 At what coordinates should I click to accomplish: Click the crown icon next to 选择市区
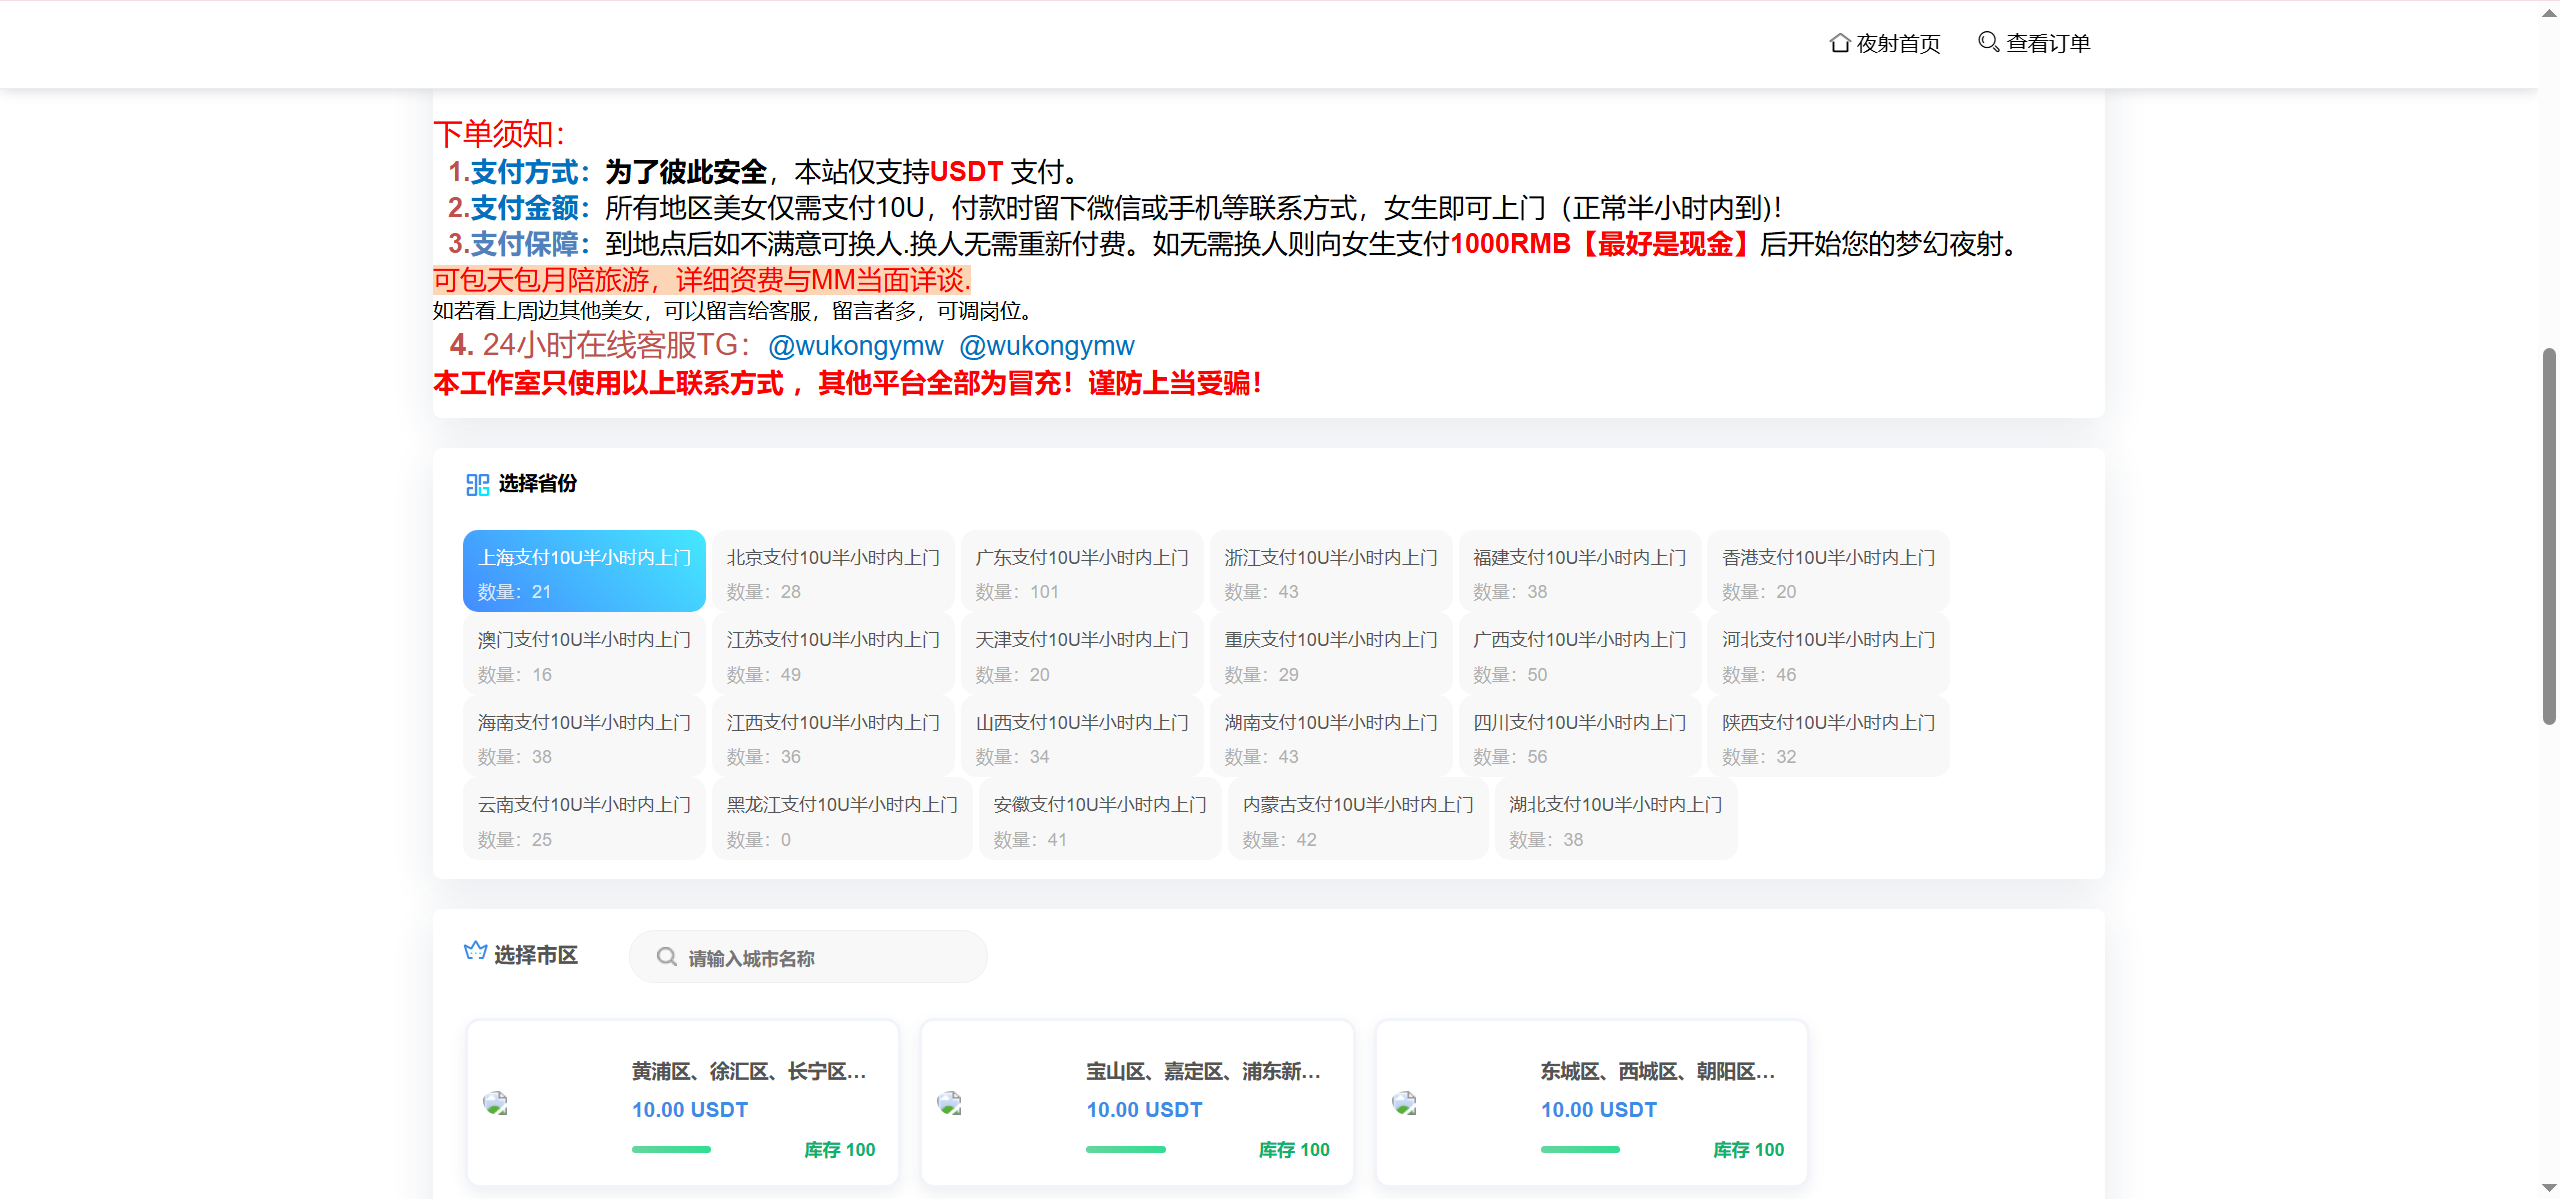pos(475,951)
